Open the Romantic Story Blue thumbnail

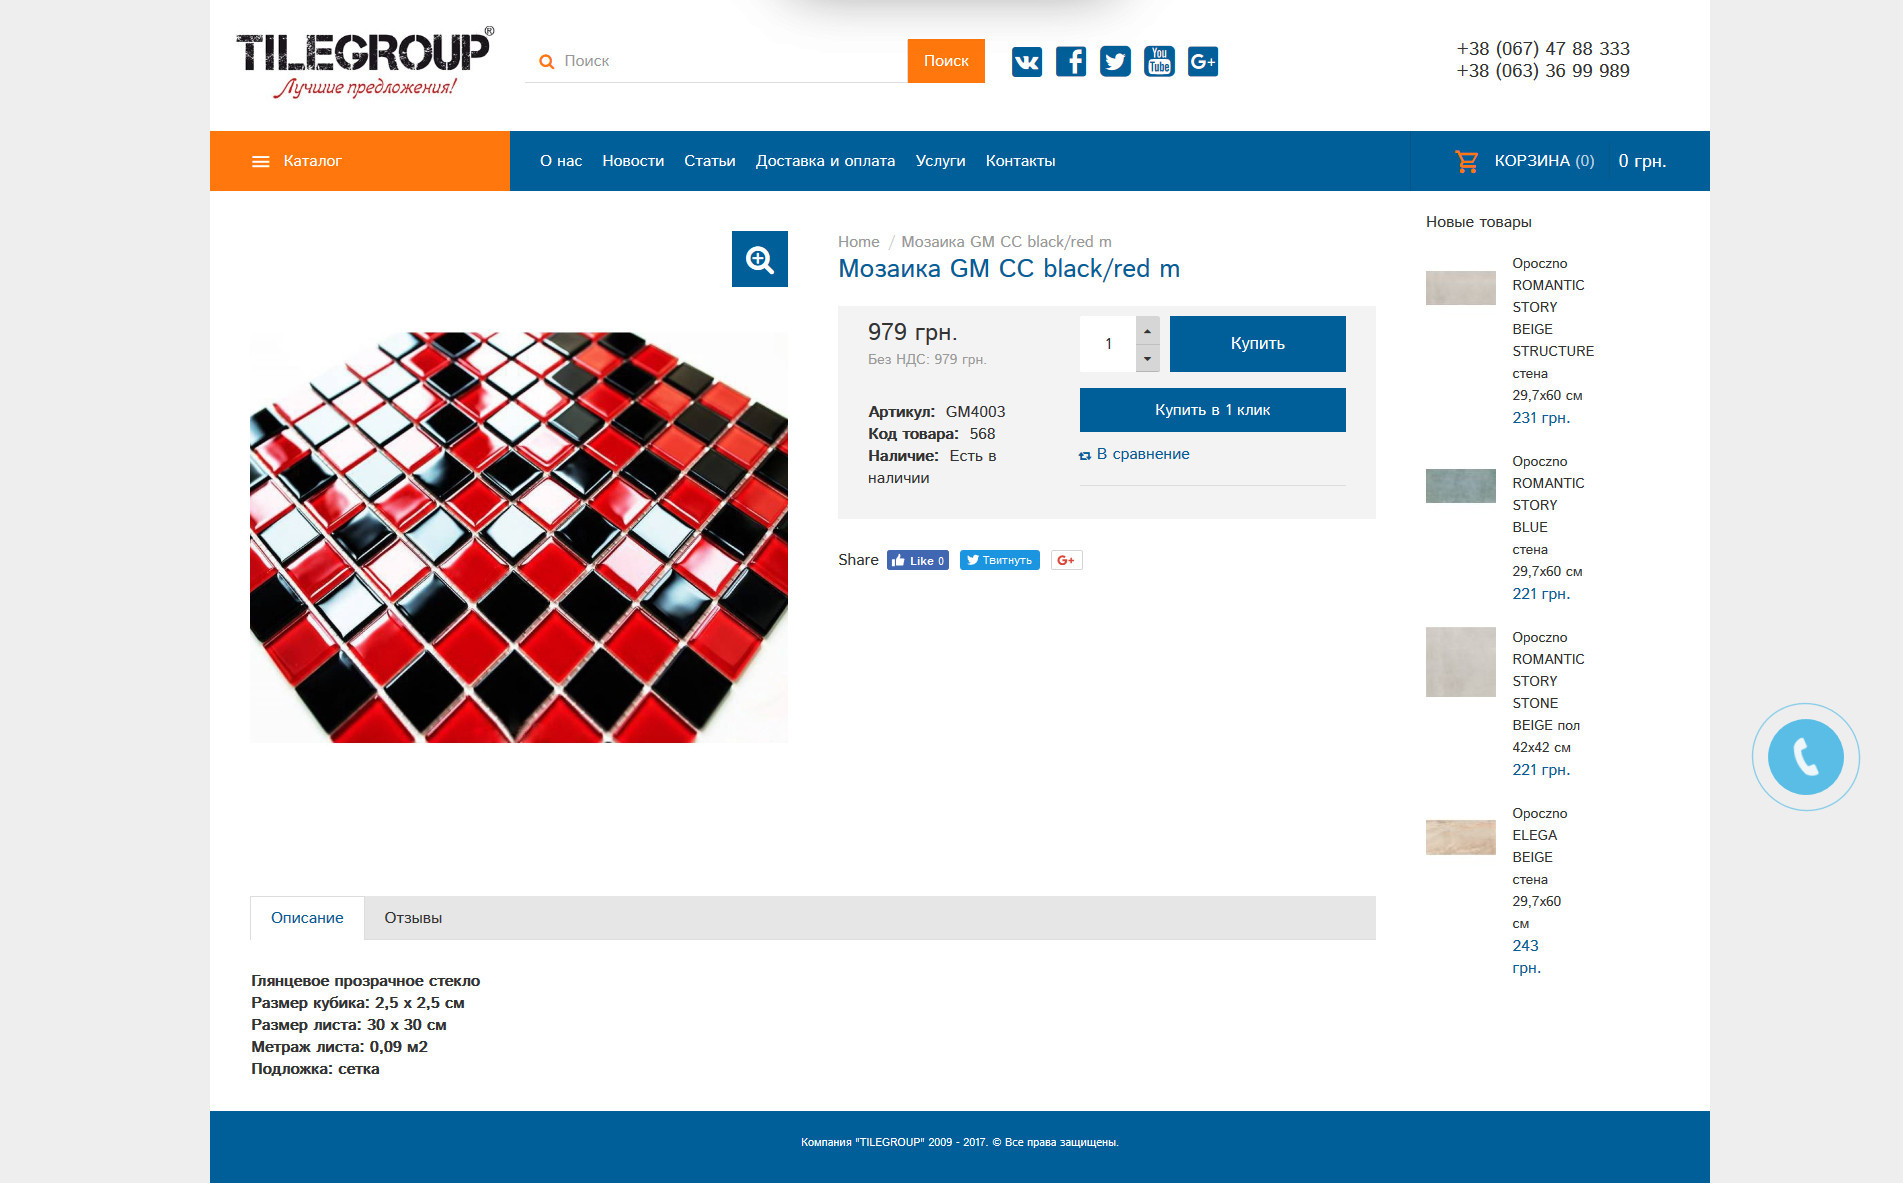[x=1461, y=486]
